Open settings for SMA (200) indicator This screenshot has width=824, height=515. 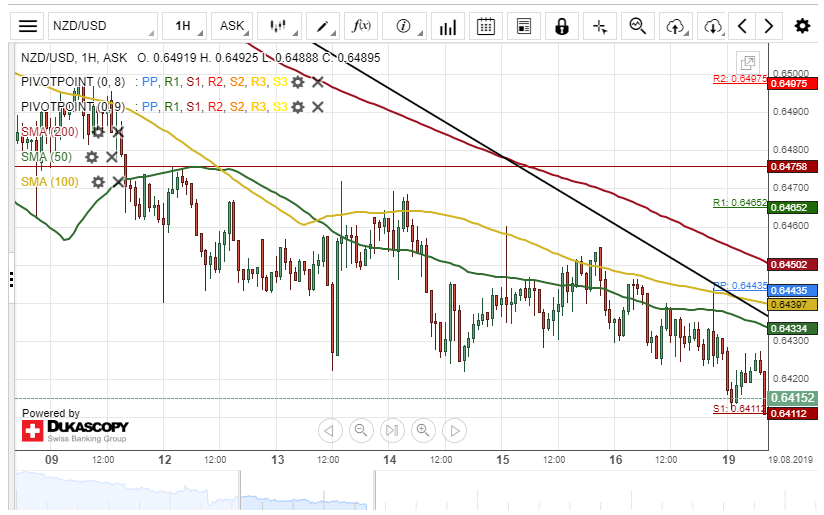click(98, 131)
